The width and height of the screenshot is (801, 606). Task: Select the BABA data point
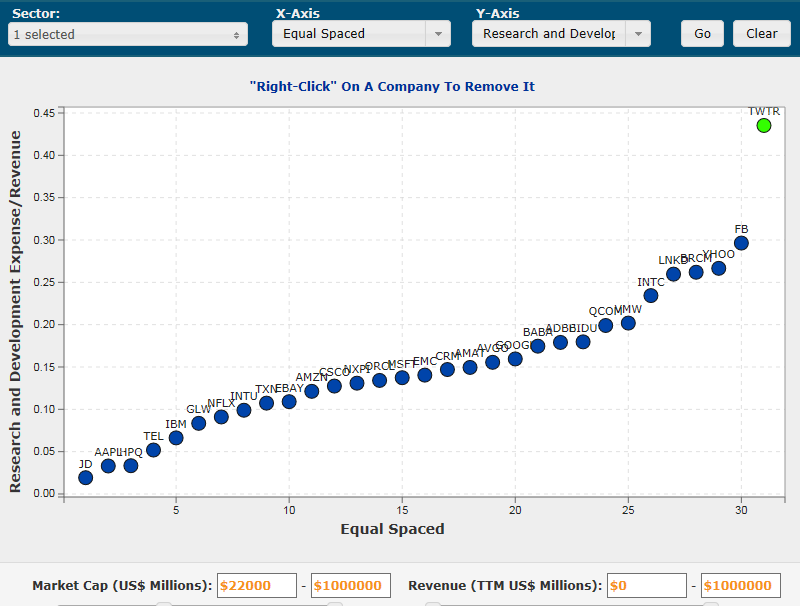(537, 346)
